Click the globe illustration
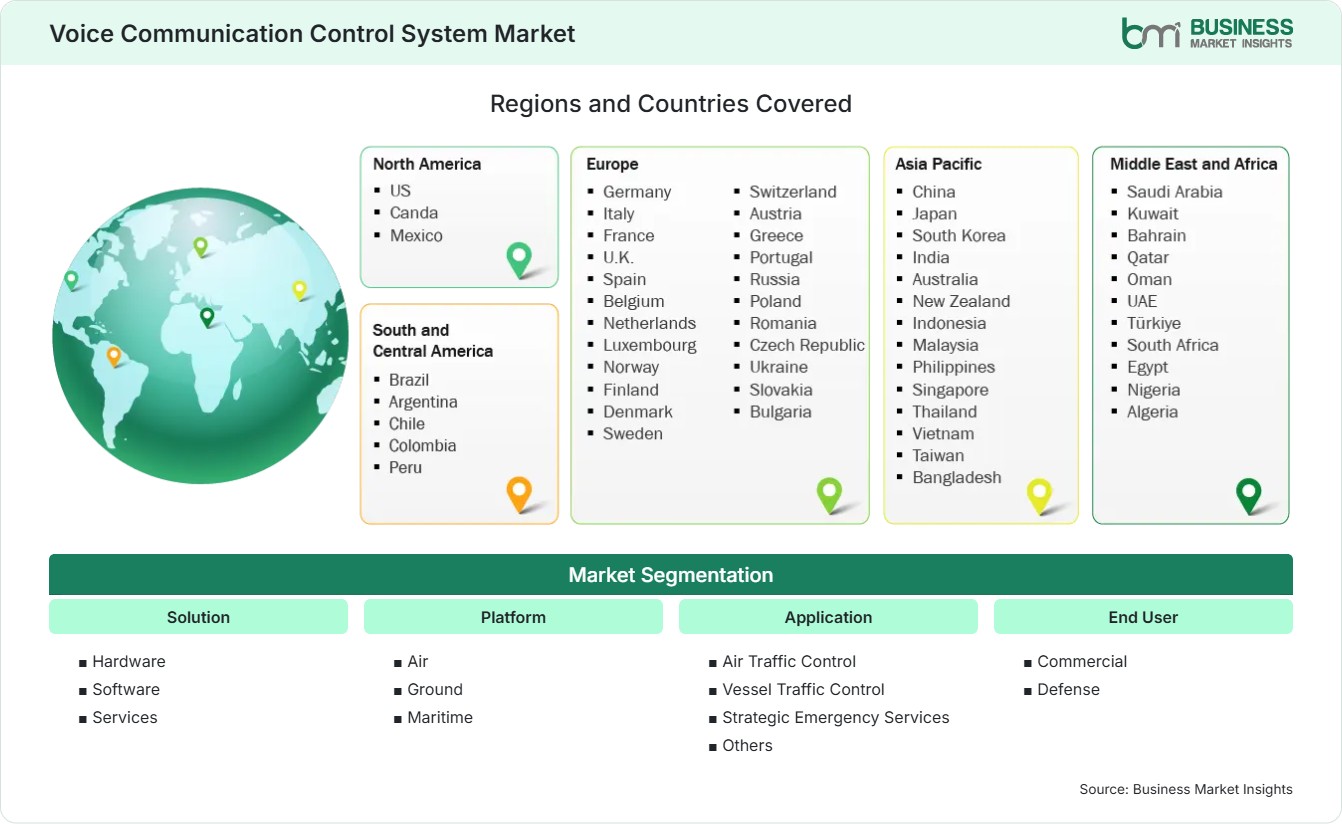 coord(200,335)
